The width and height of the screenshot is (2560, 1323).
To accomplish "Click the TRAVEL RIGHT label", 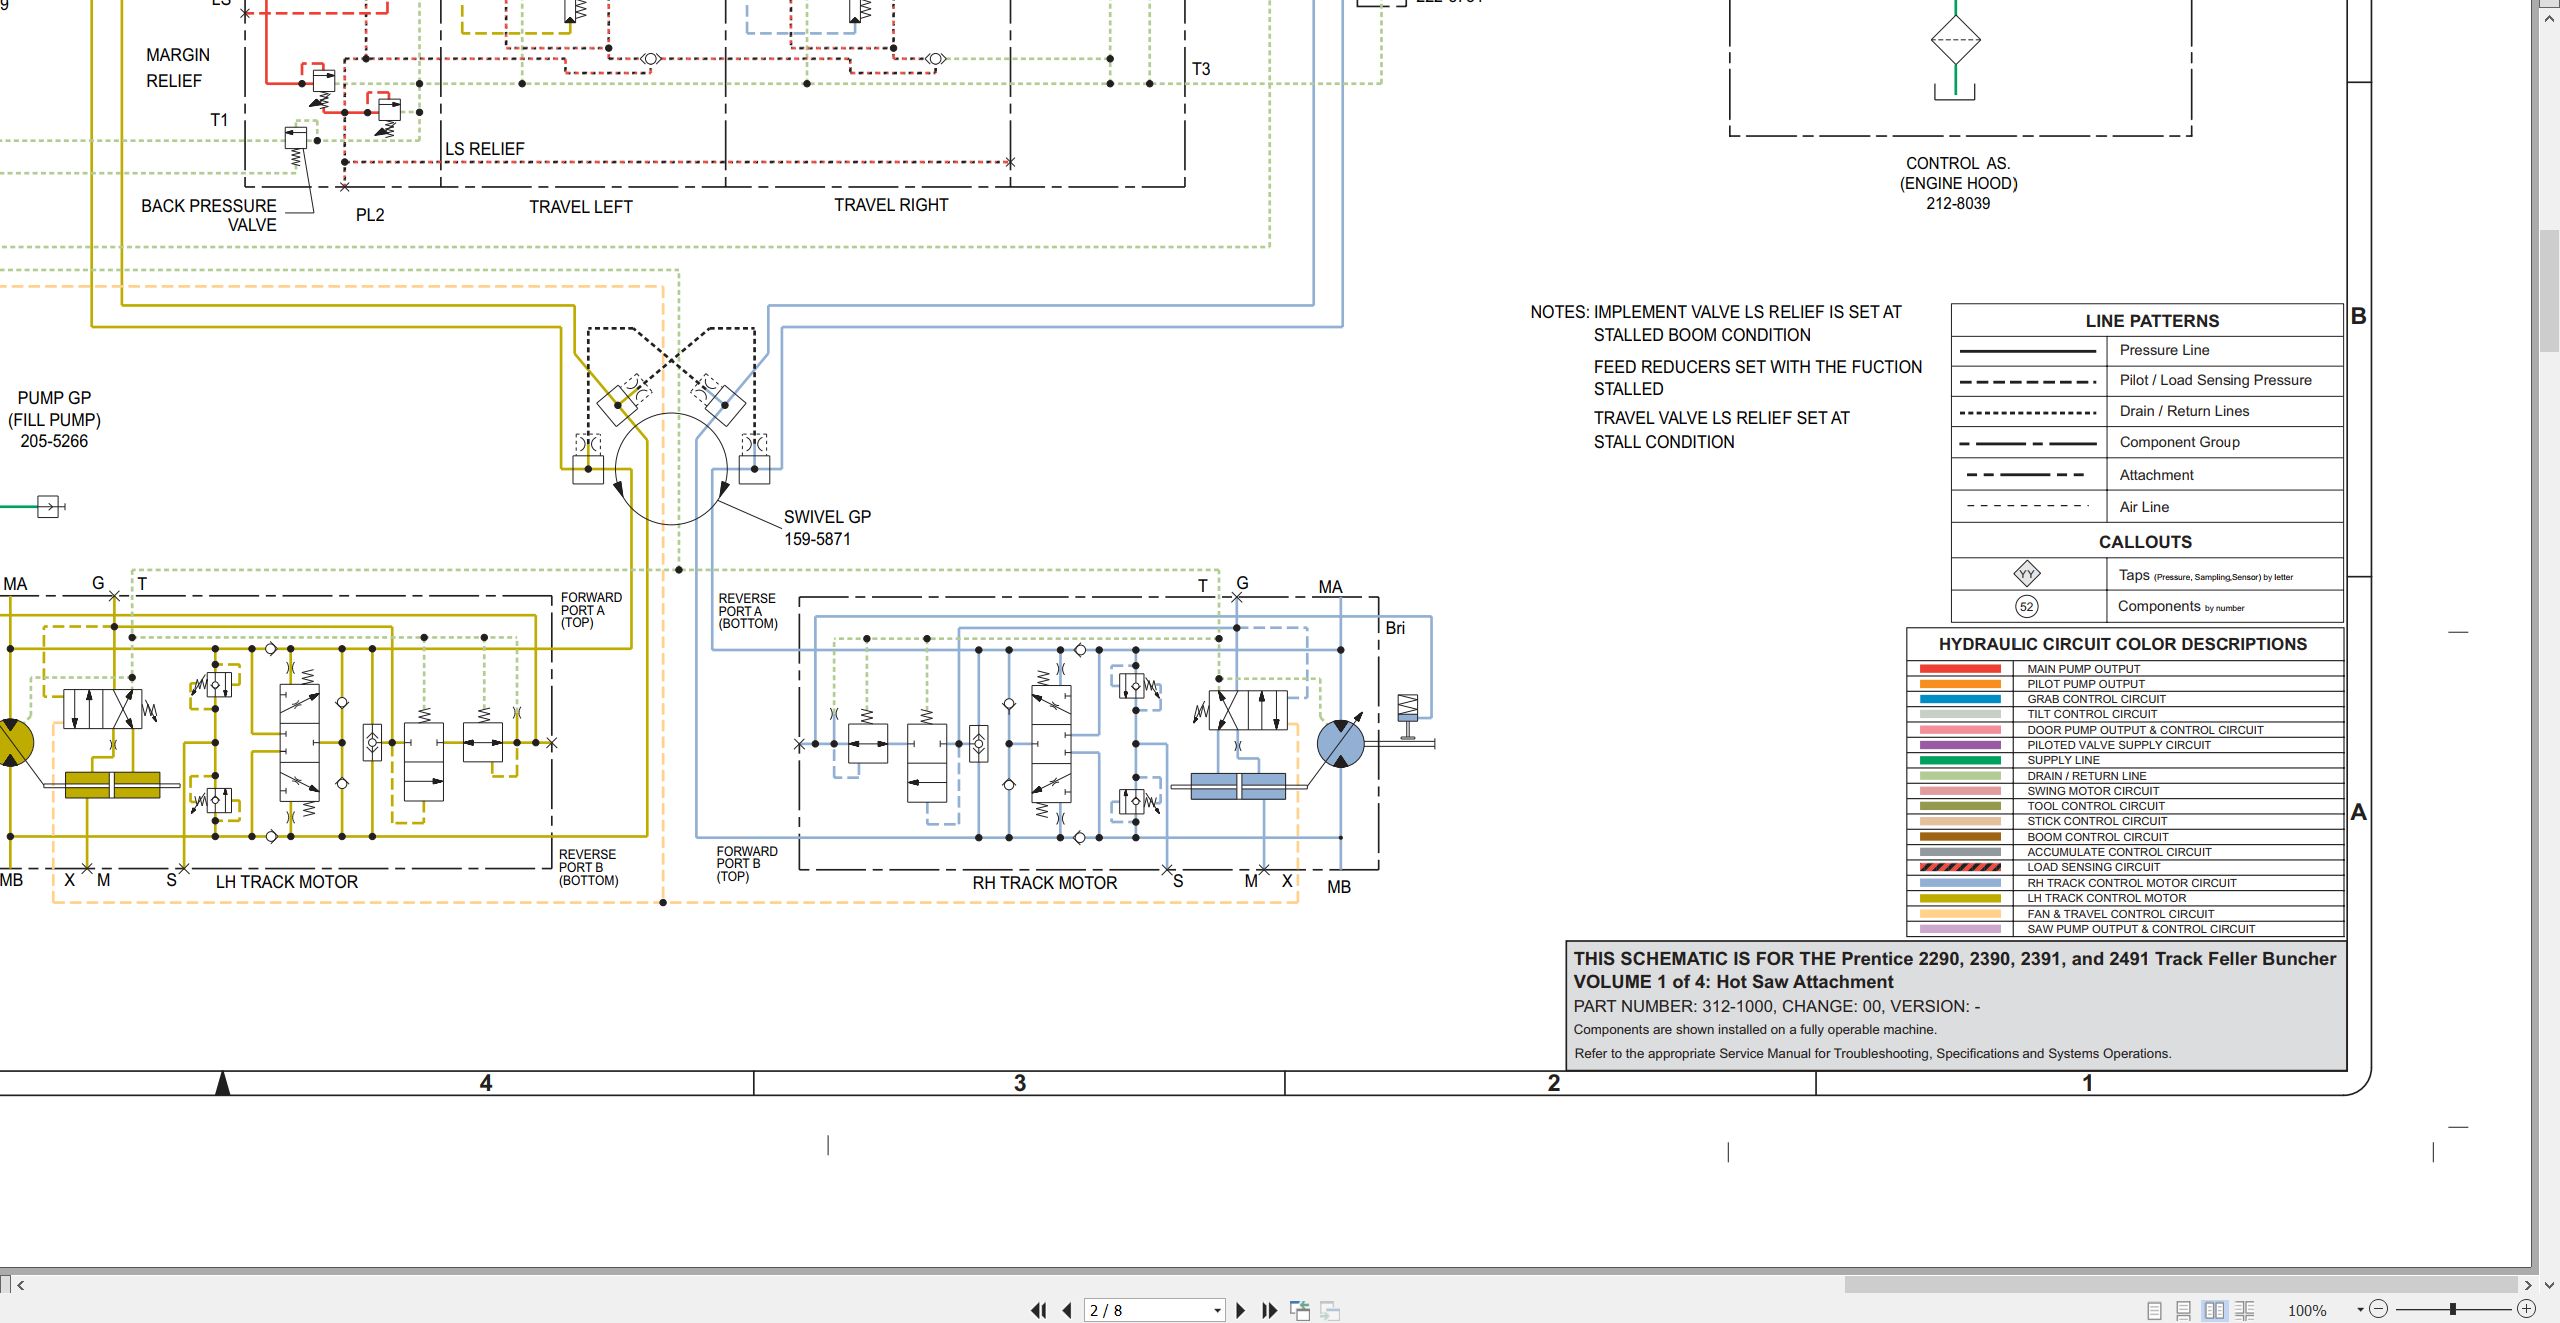I will pos(891,205).
